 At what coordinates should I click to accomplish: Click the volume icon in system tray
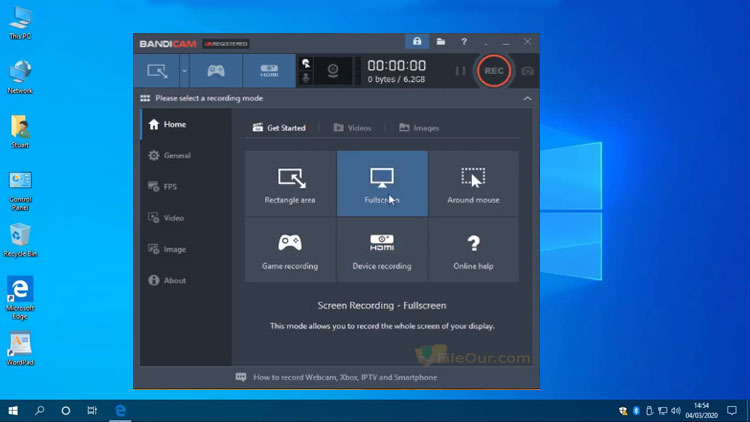click(676, 411)
